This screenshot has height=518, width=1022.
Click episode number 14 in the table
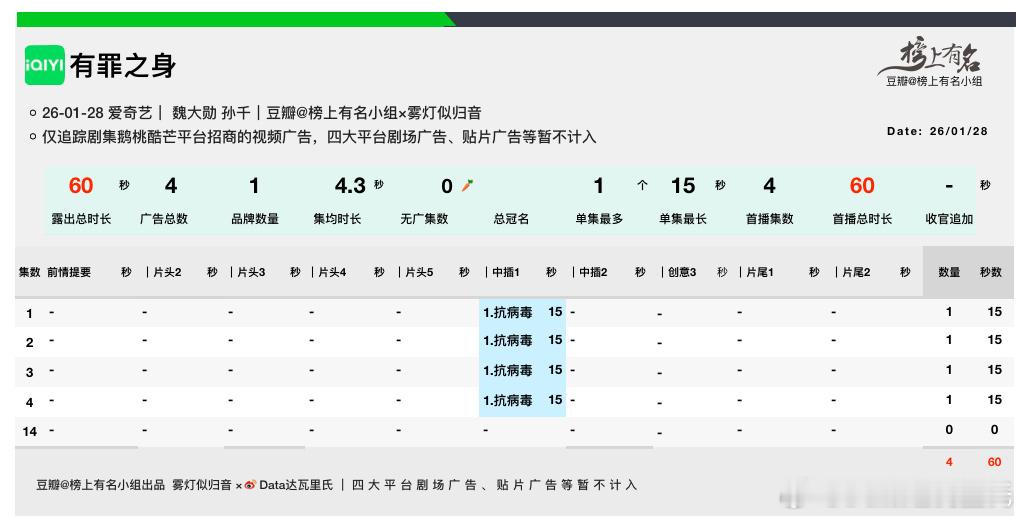pyautogui.click(x=29, y=431)
